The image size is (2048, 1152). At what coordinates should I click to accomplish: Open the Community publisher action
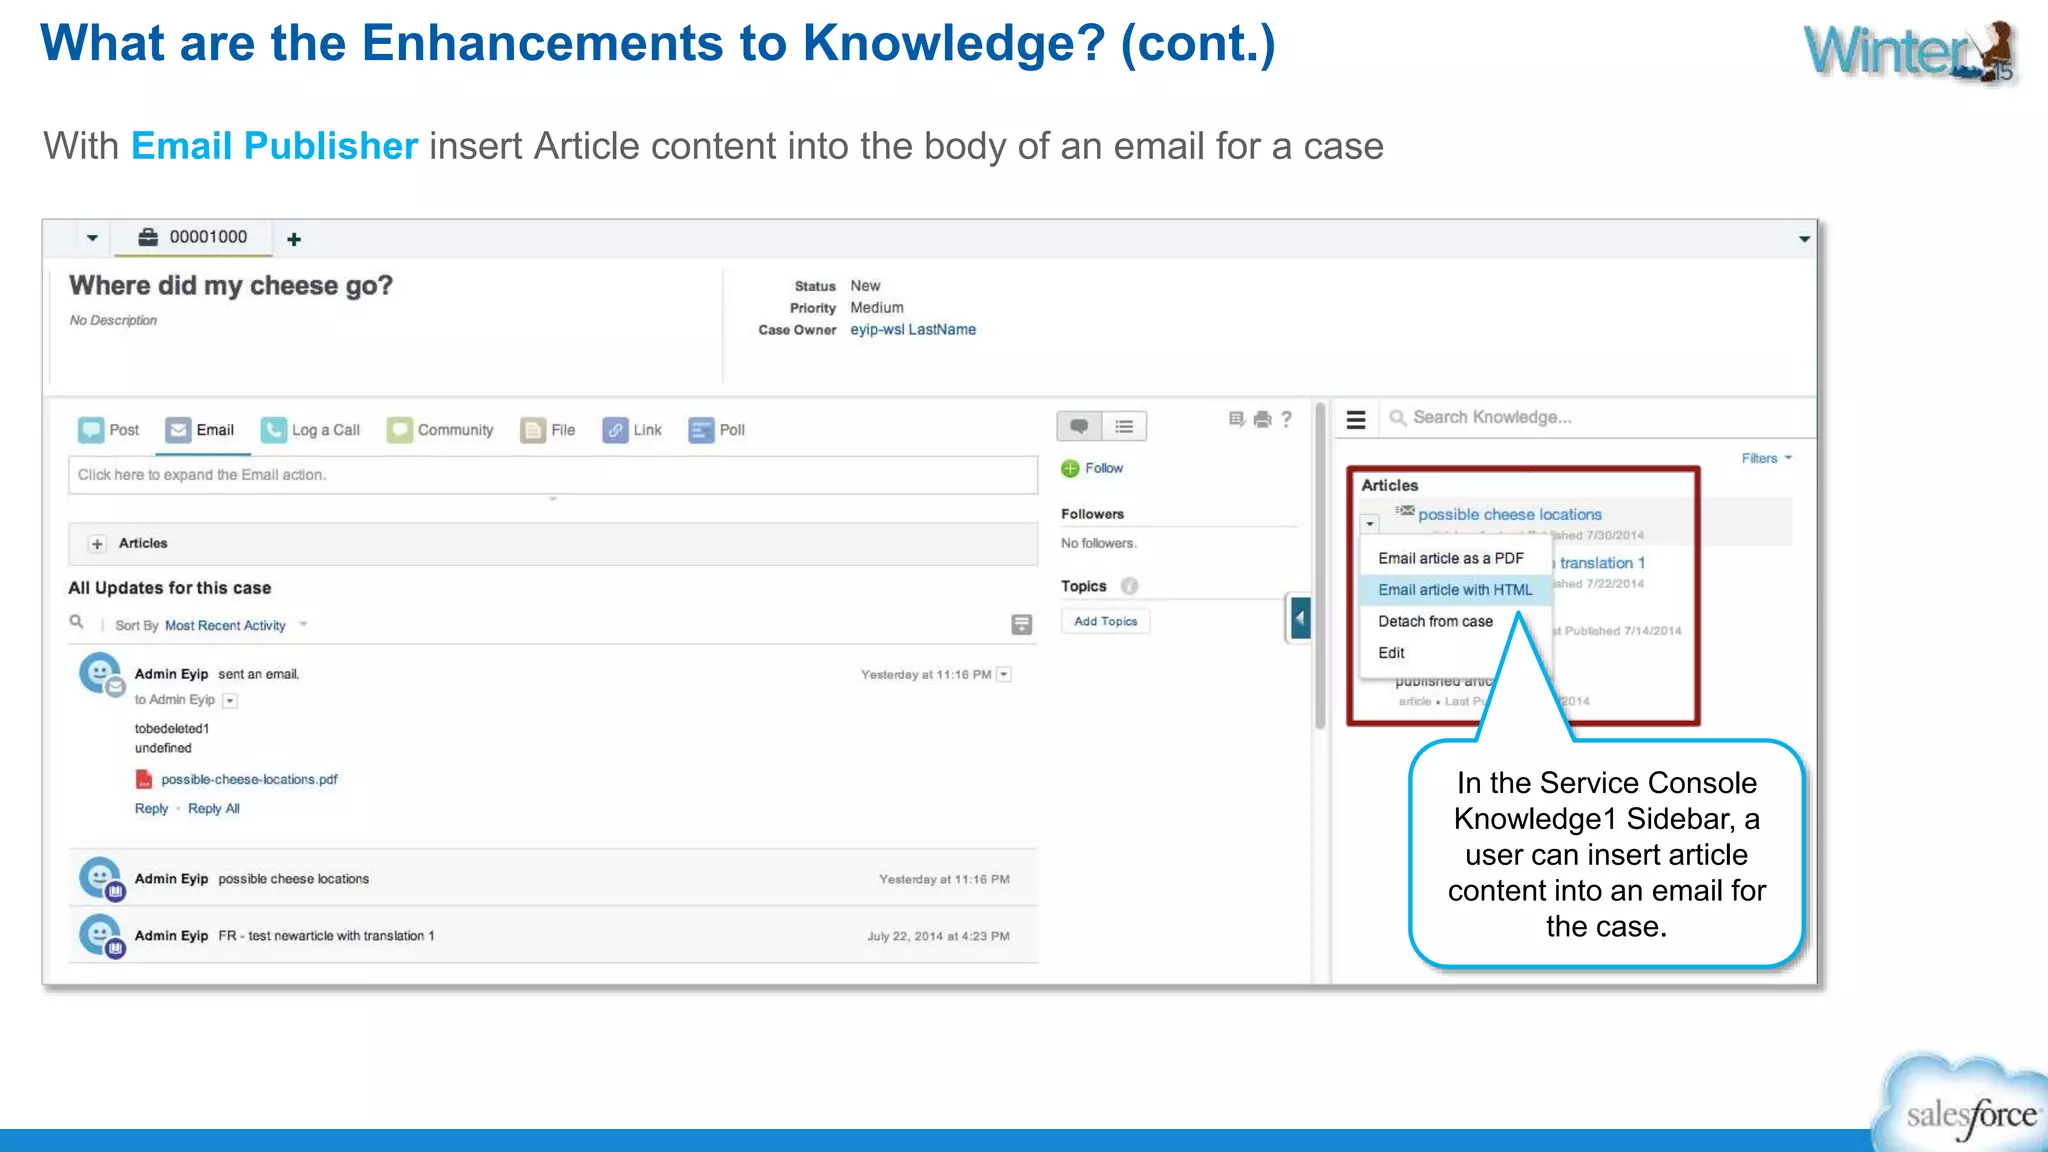tap(440, 430)
